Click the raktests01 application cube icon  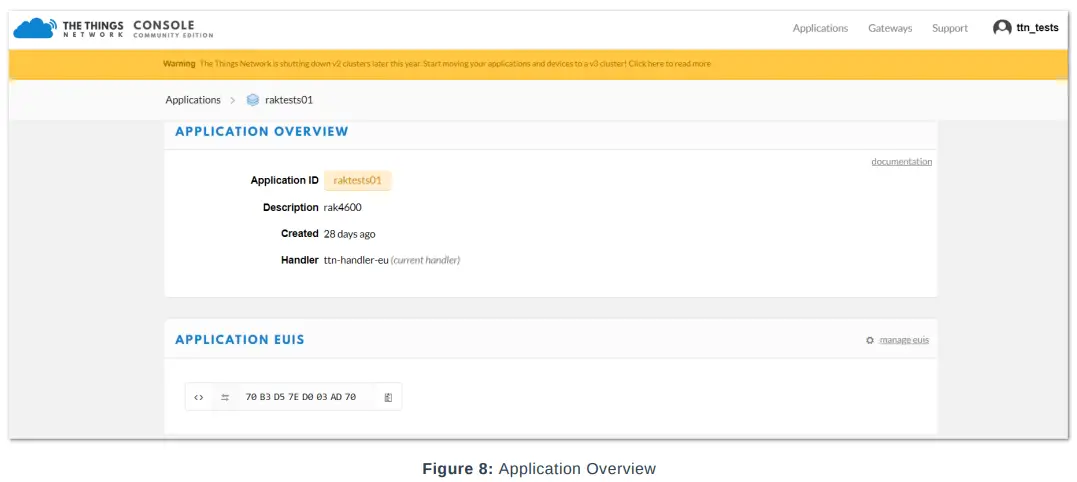pyautogui.click(x=253, y=100)
